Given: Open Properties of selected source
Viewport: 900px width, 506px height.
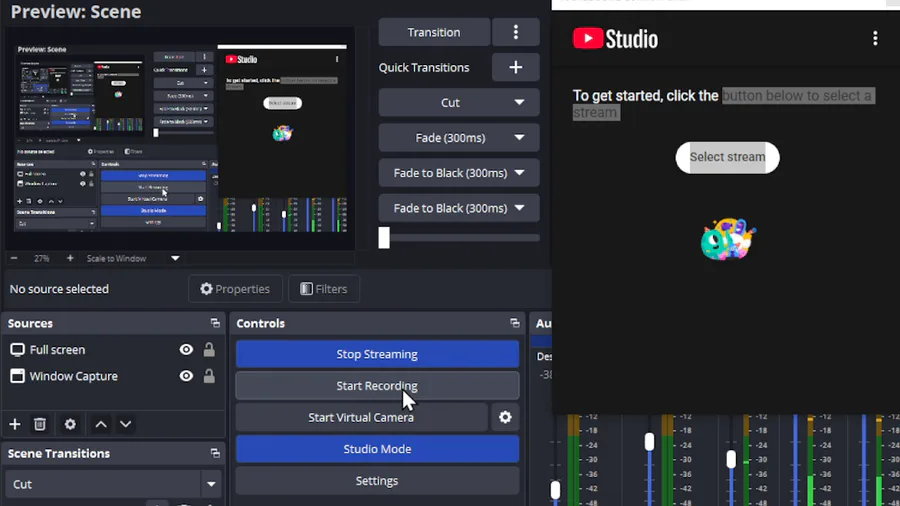Looking at the screenshot, I should (235, 289).
